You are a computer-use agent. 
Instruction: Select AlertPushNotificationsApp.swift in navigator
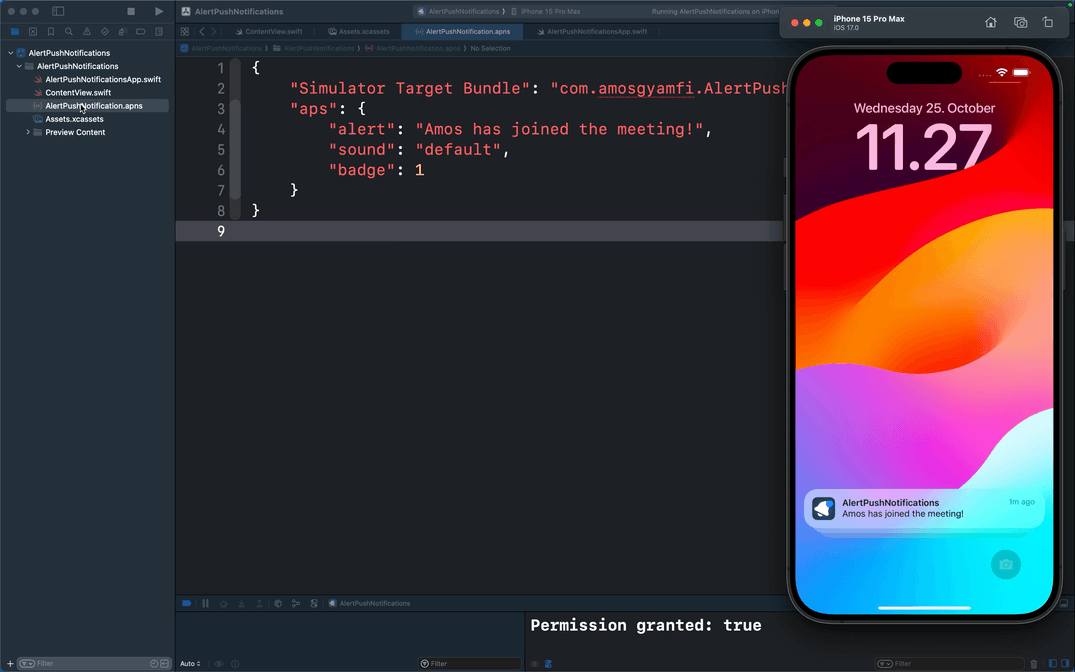pos(103,80)
